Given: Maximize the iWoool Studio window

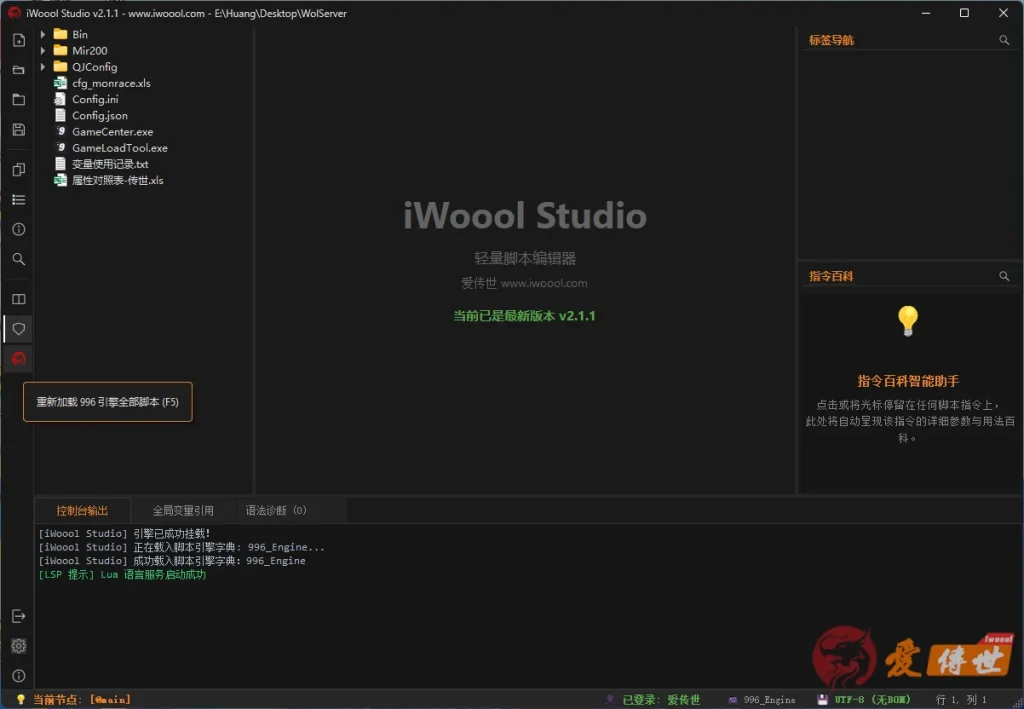Looking at the screenshot, I should [x=964, y=13].
